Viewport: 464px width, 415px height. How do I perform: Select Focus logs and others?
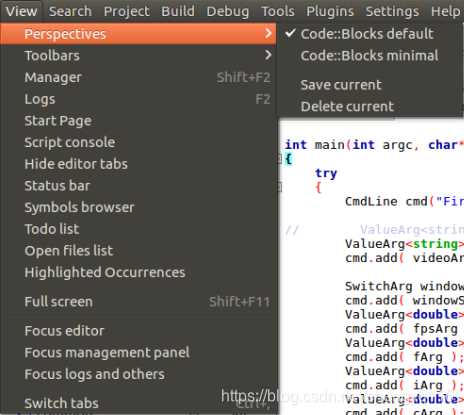(138, 374)
